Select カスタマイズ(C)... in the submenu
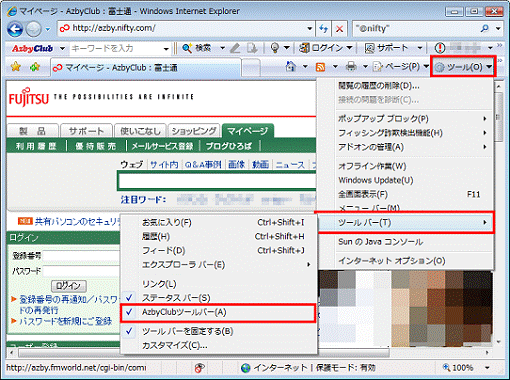The image size is (510, 380). tap(218, 346)
